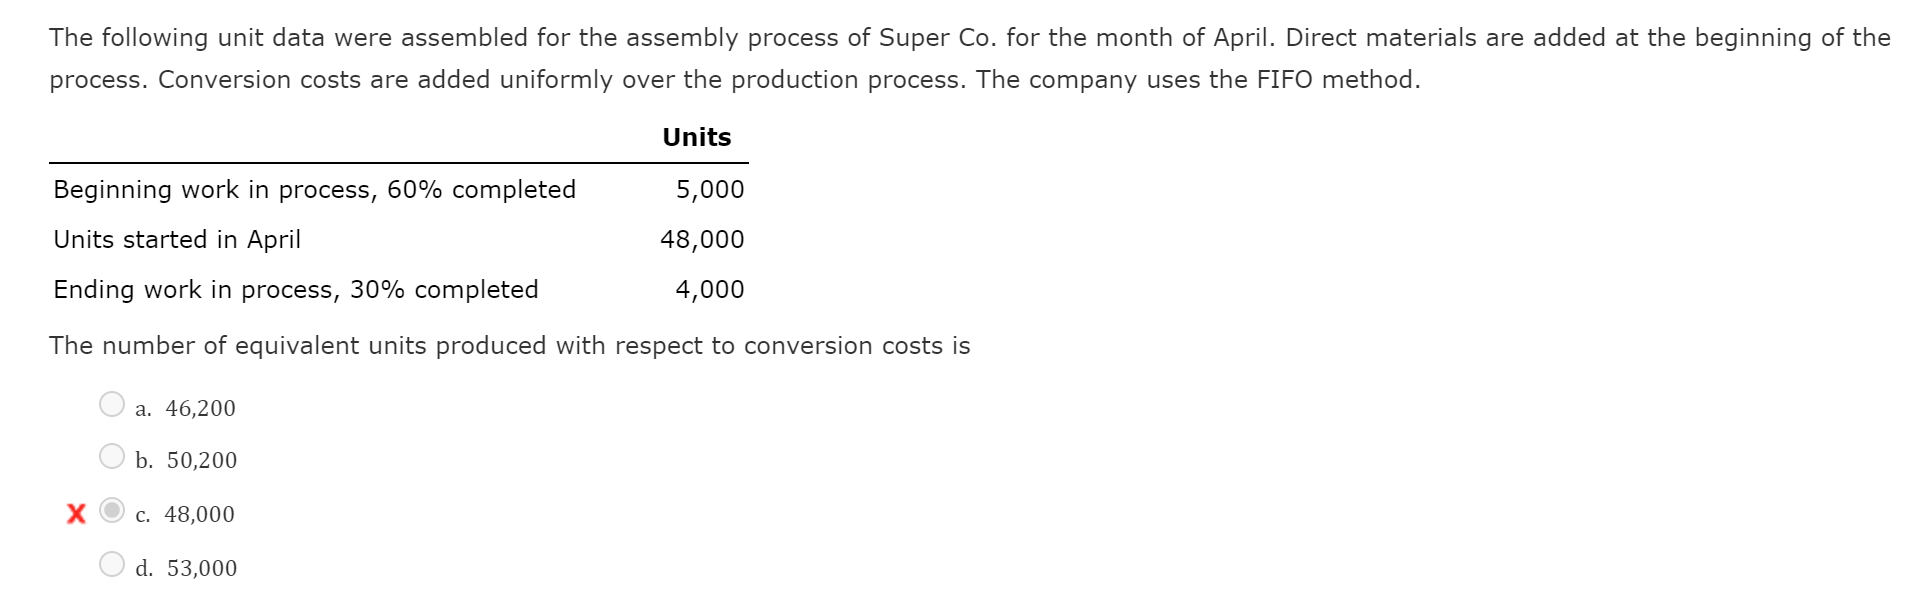The width and height of the screenshot is (1905, 610).
Task: Click the radio button beside 53,000
Action: pyautogui.click(x=112, y=564)
